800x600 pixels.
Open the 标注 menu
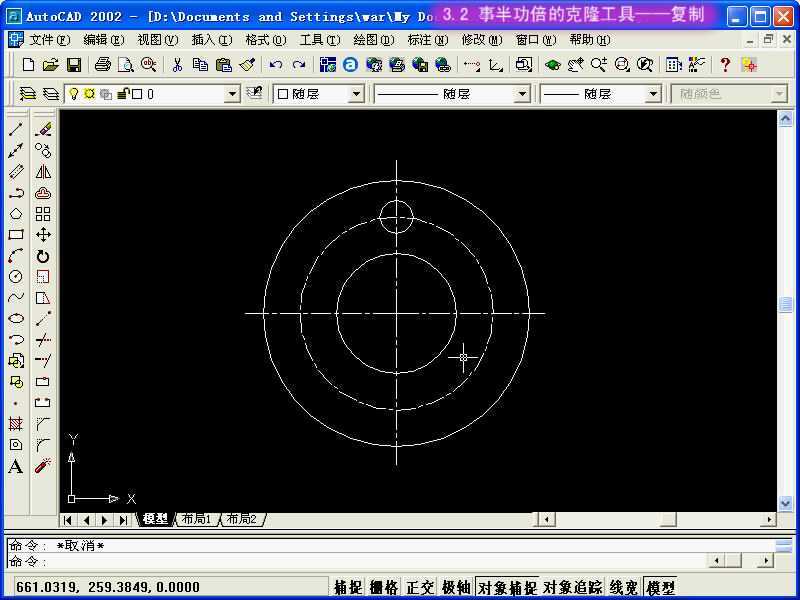pos(428,40)
